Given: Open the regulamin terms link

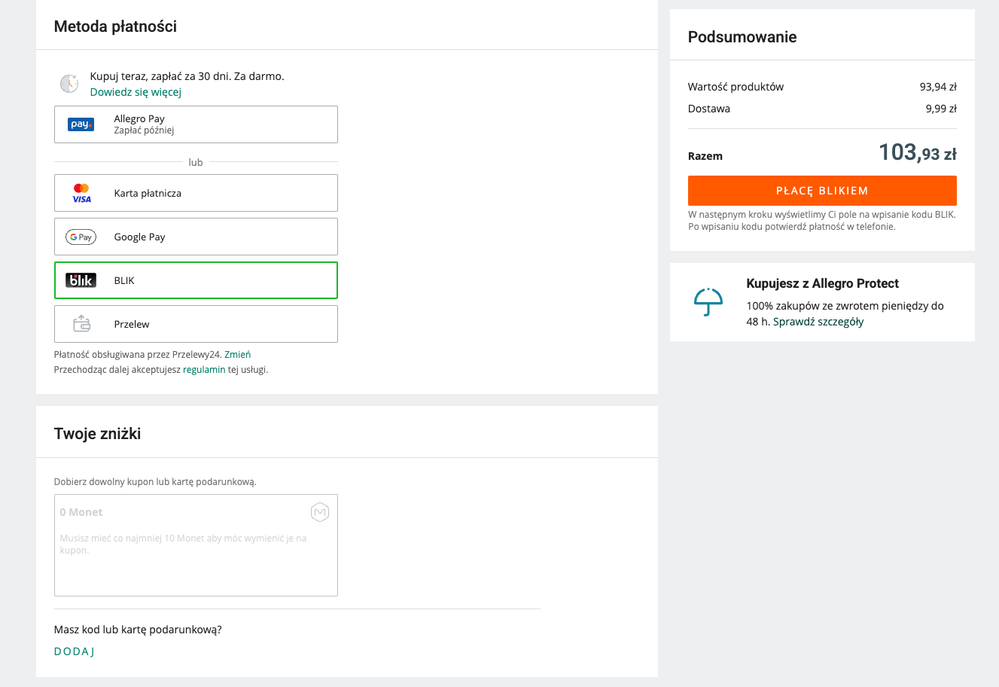Looking at the screenshot, I should [x=204, y=369].
